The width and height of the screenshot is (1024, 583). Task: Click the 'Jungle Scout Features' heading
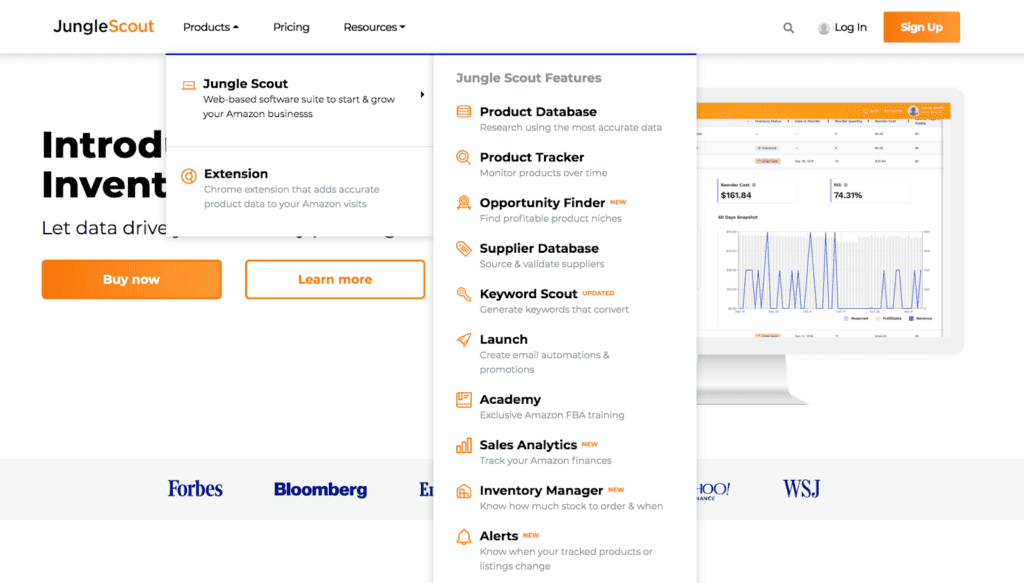tap(528, 78)
